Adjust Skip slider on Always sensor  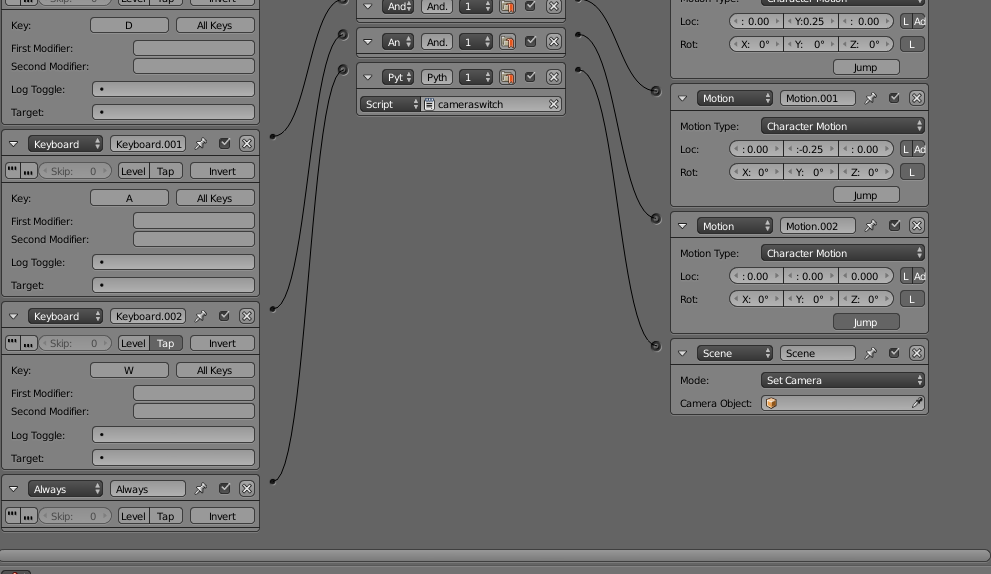pyautogui.click(x=75, y=516)
